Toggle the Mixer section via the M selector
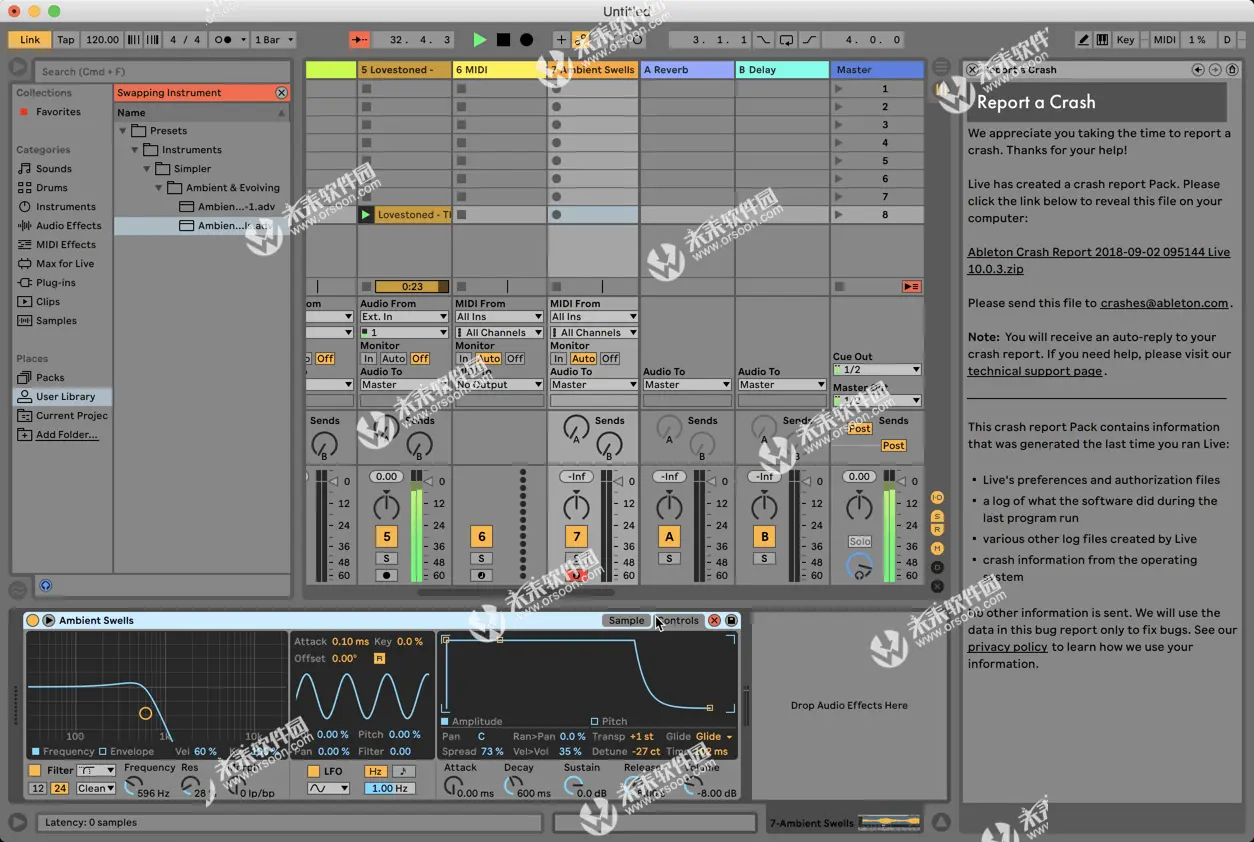The image size is (1254, 842). click(937, 548)
